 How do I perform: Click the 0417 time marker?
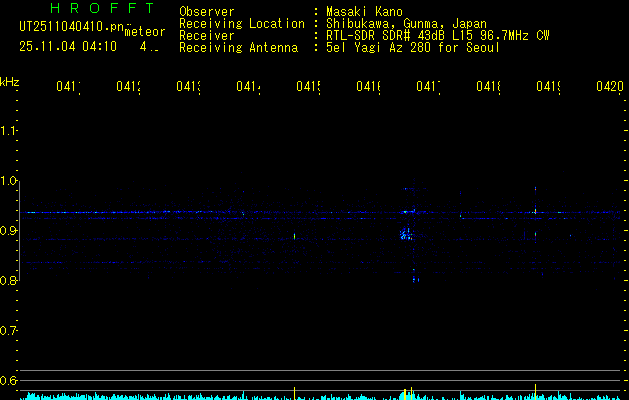click(x=428, y=86)
